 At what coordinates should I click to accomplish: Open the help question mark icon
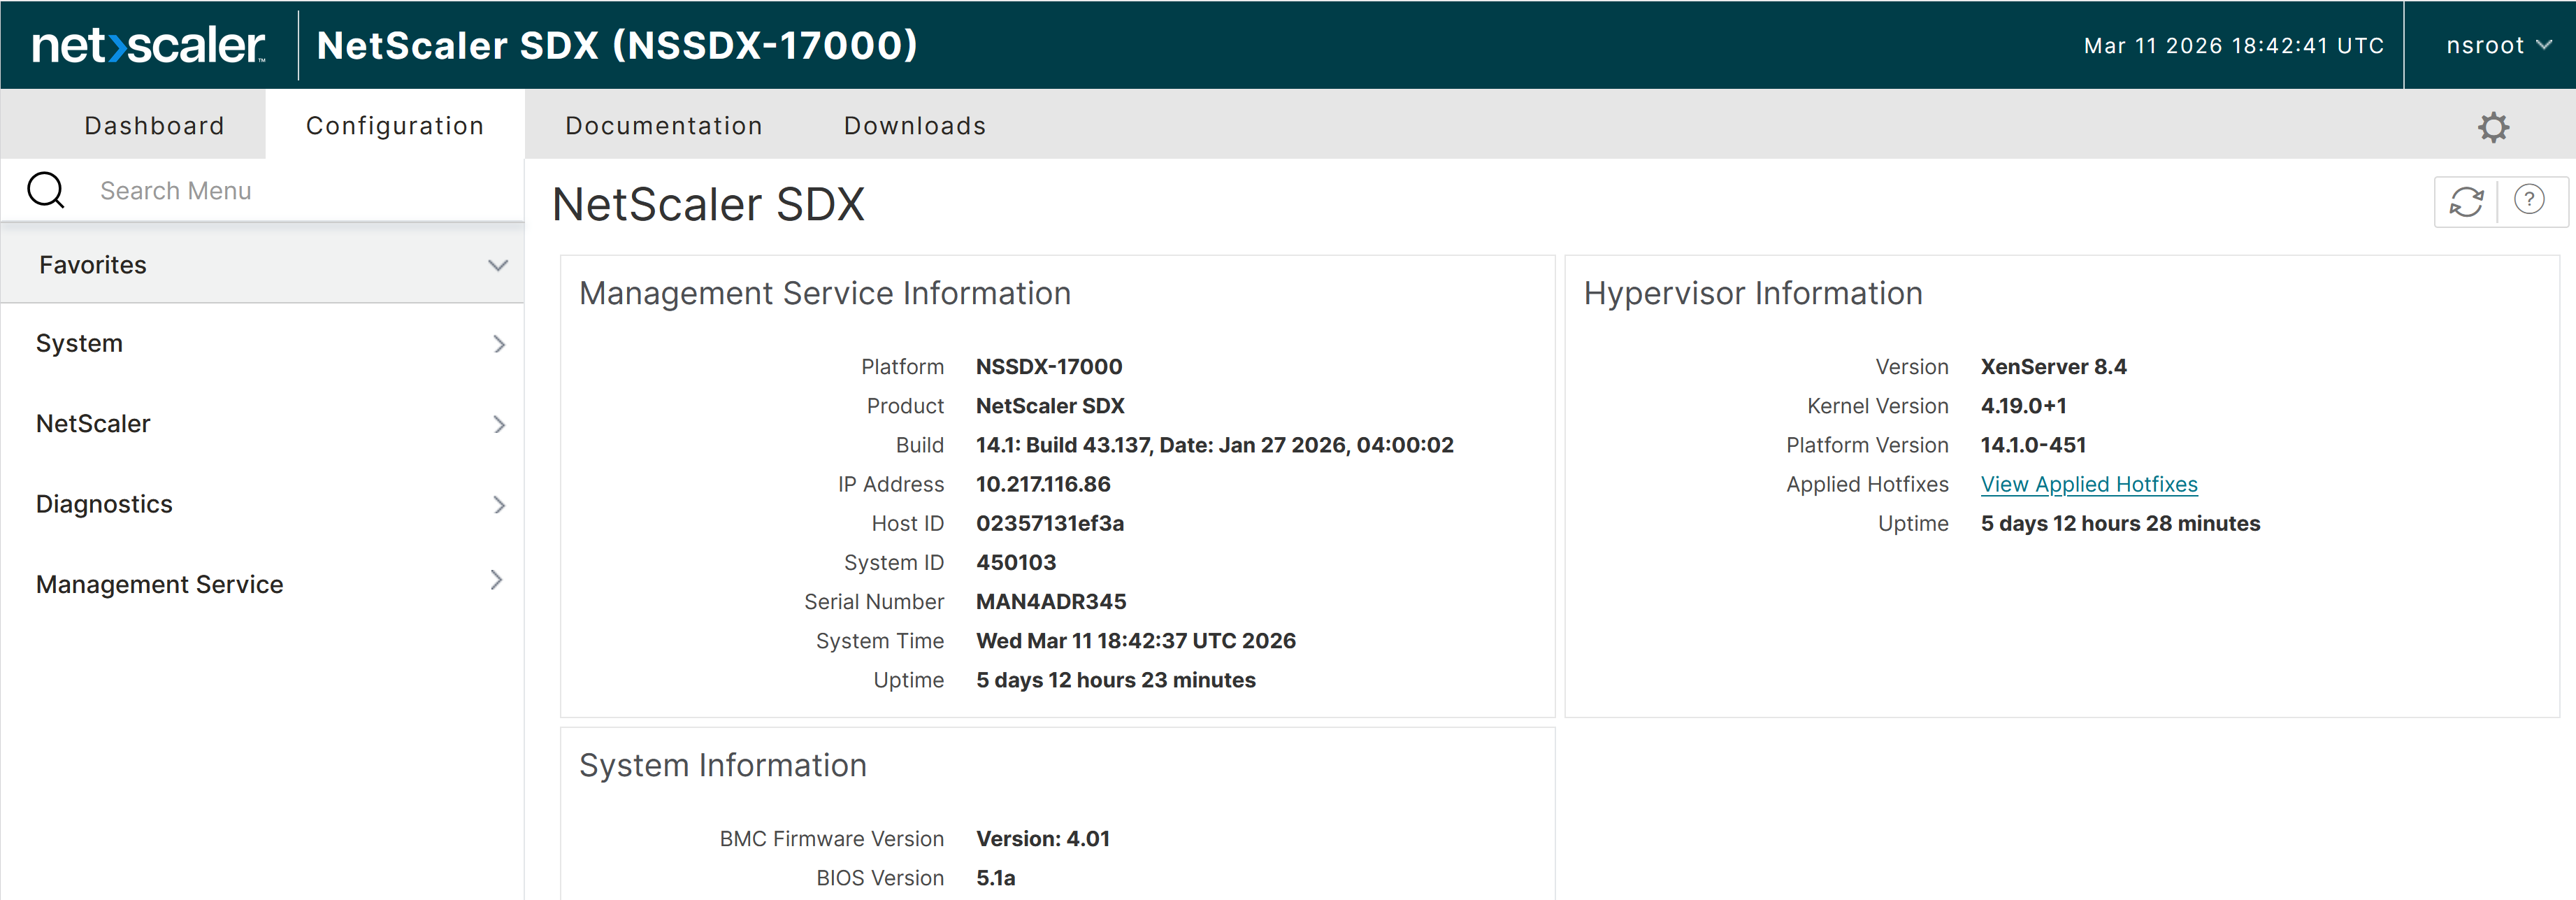point(2531,199)
